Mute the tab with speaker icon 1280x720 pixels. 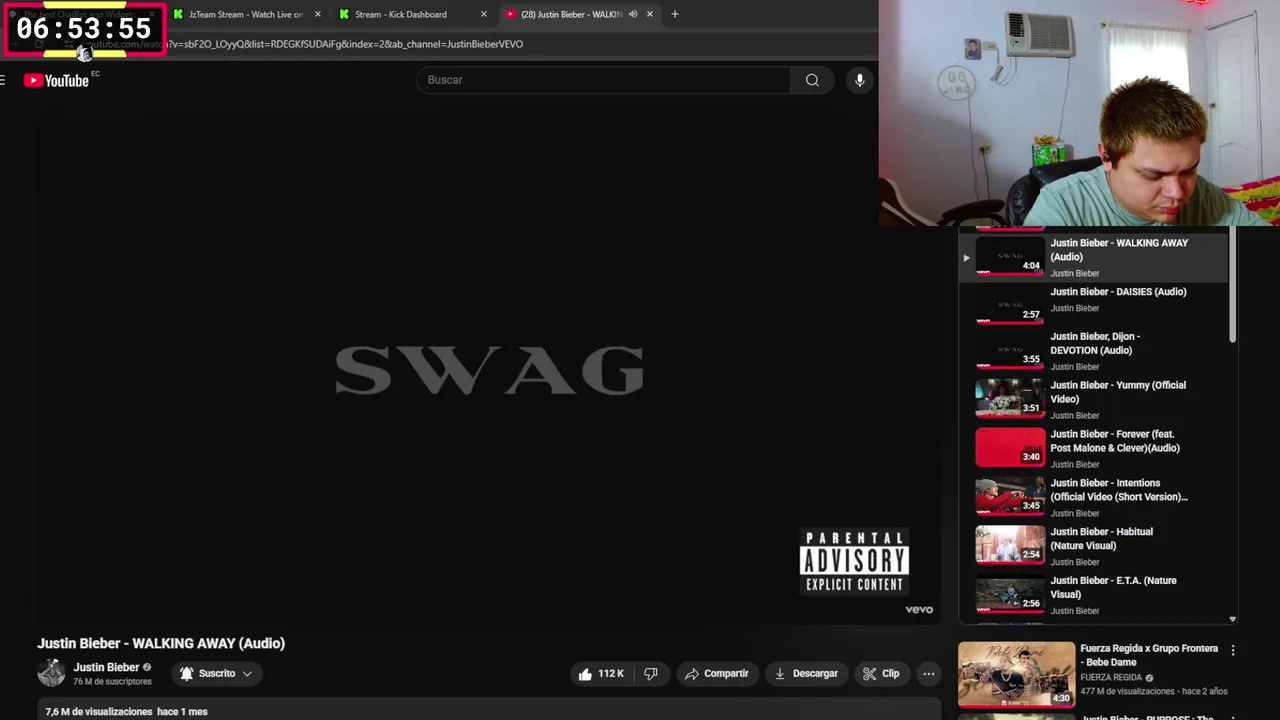pyautogui.click(x=632, y=14)
